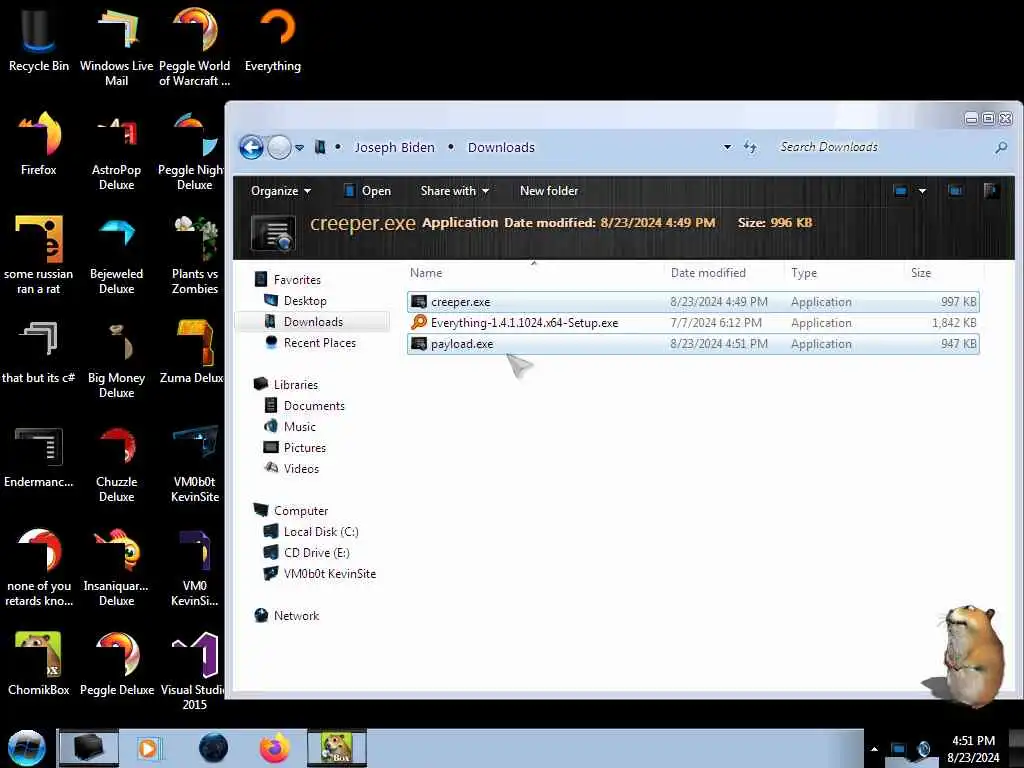Show the preview pane icon
The width and height of the screenshot is (1024, 768).
(955, 191)
